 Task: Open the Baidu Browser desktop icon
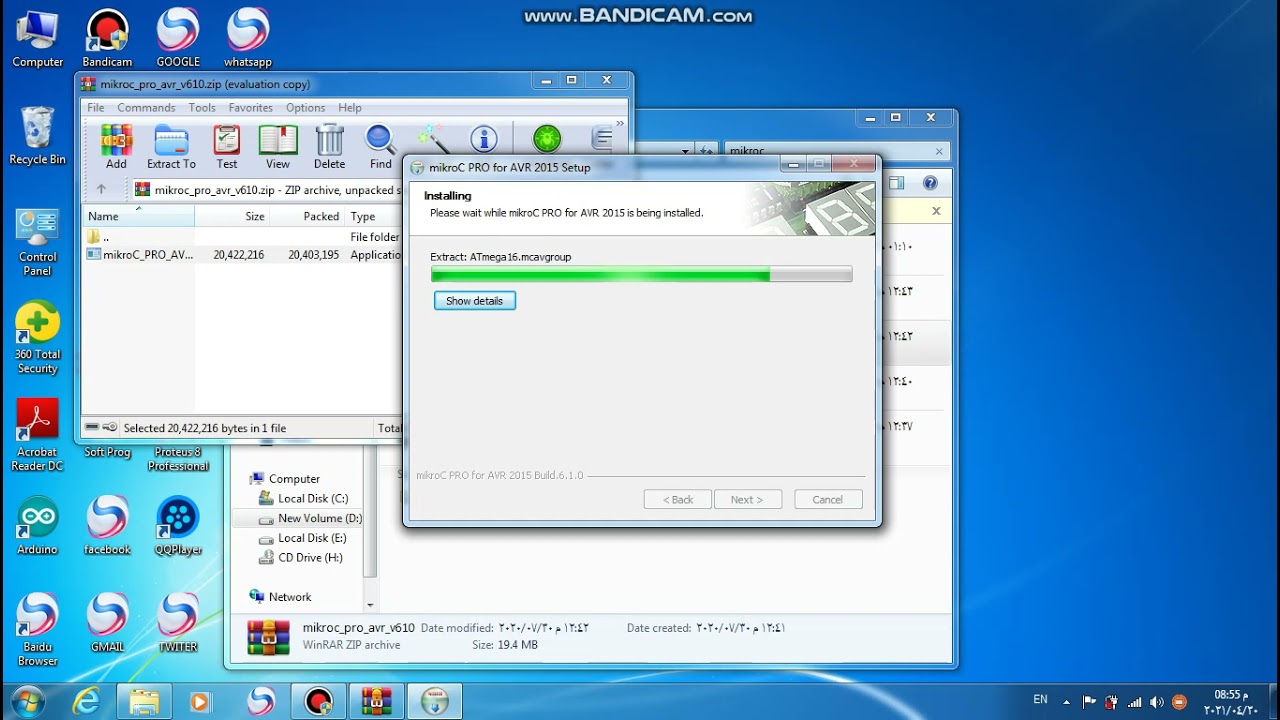[x=38, y=630]
